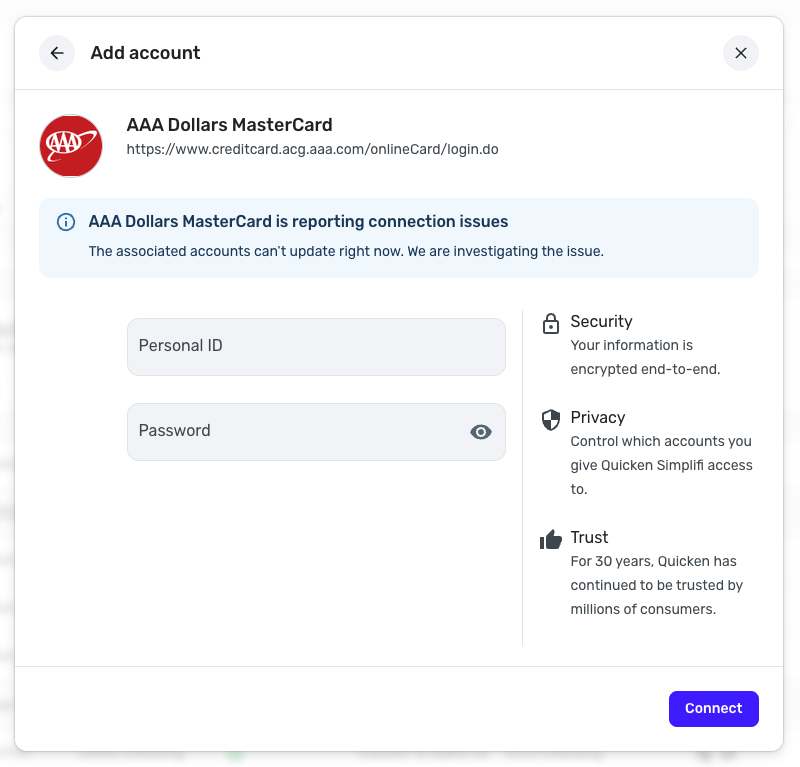Focus the Personal ID field
This screenshot has width=800, height=767.
point(316,347)
